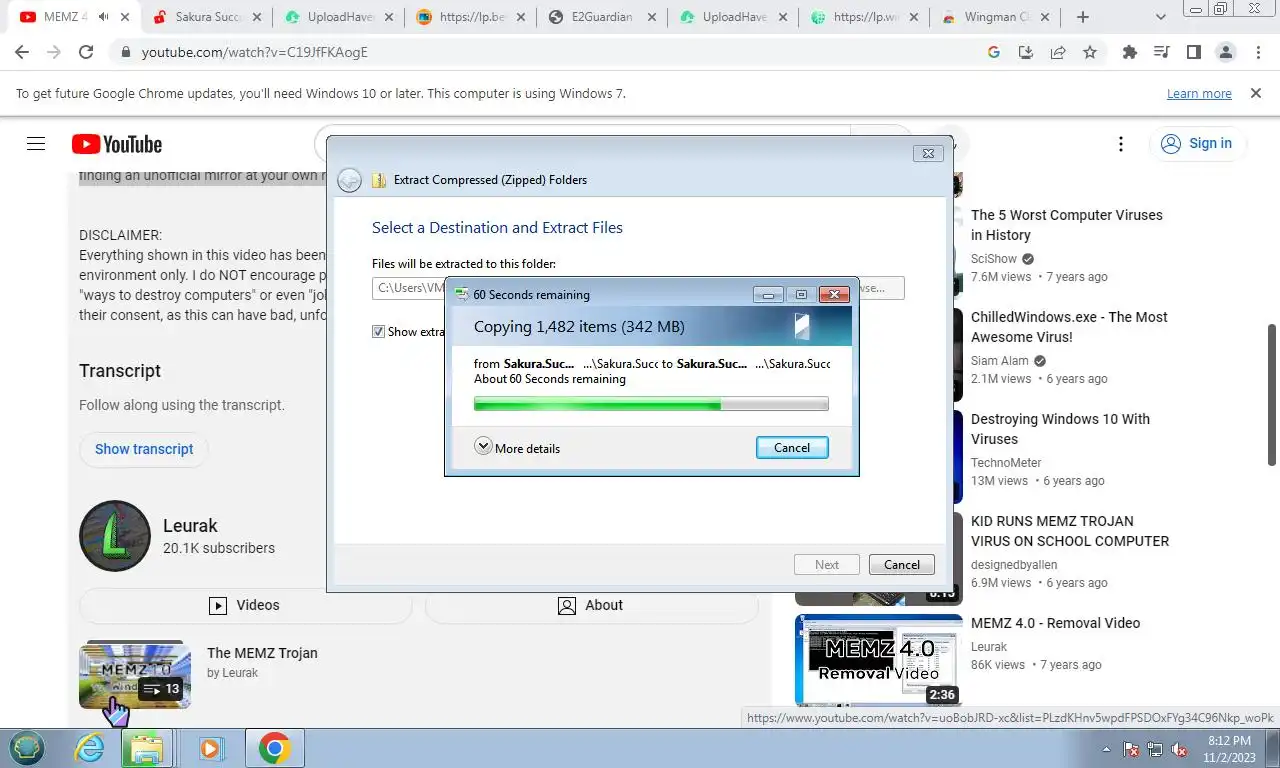The width and height of the screenshot is (1280, 768).
Task: Open the media controls icon
Action: tap(1162, 52)
